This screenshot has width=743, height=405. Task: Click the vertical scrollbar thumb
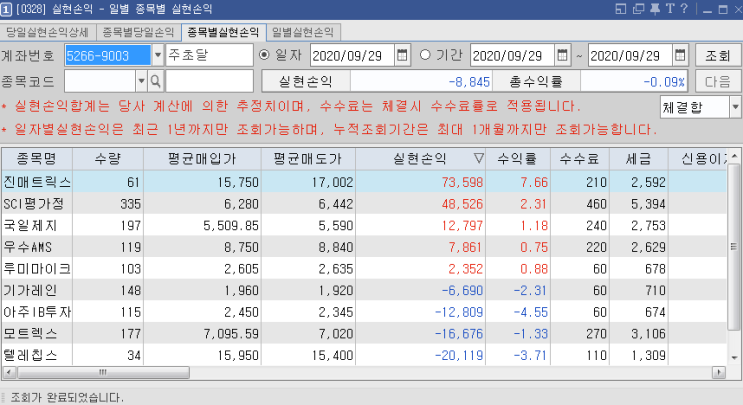click(734, 246)
